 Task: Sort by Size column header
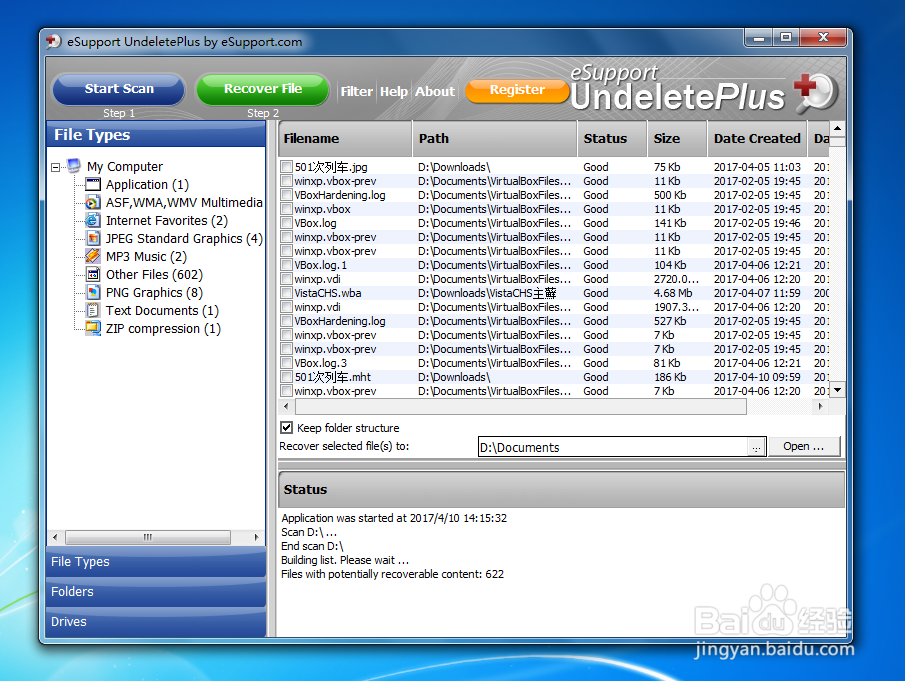click(x=677, y=139)
